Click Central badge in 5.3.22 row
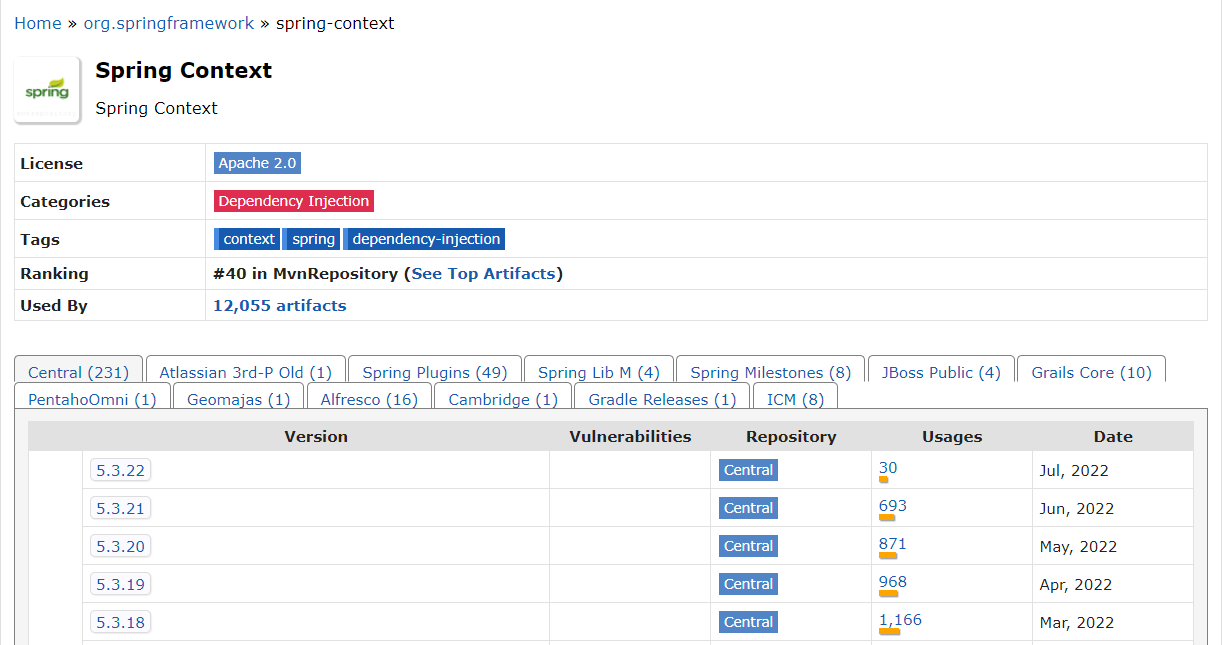 pyautogui.click(x=748, y=470)
